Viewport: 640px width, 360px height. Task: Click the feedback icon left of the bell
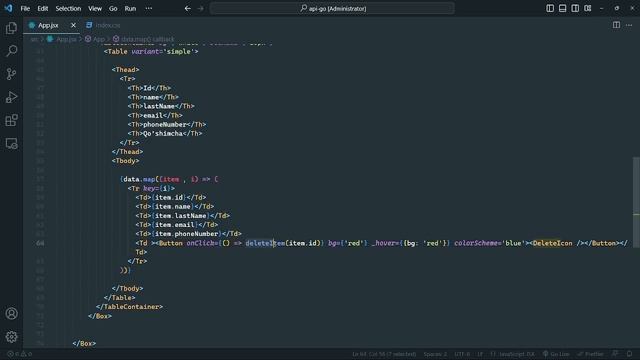(615, 354)
